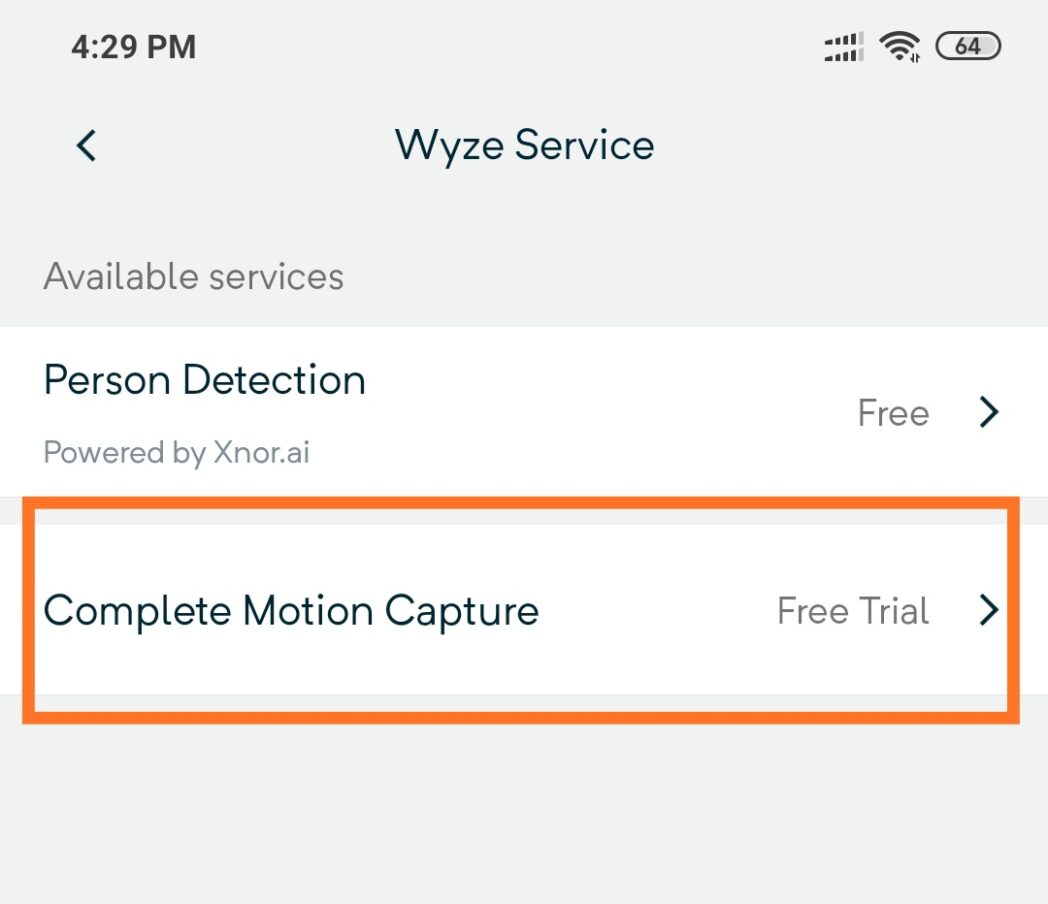Click the empty gray area below services

[524, 810]
